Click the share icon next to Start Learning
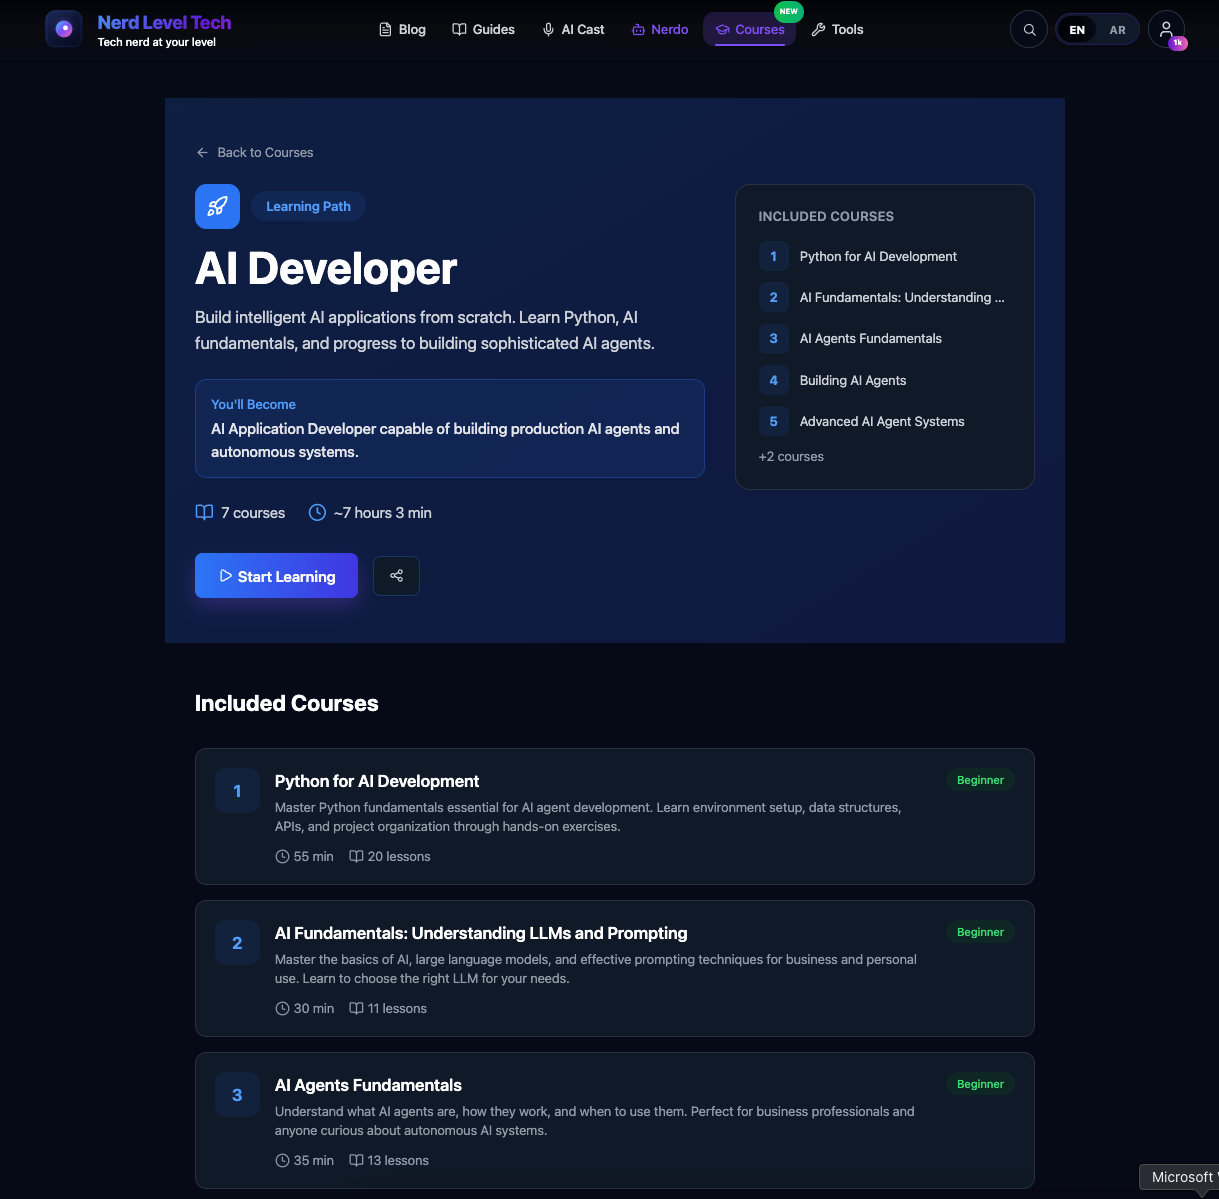 click(396, 575)
